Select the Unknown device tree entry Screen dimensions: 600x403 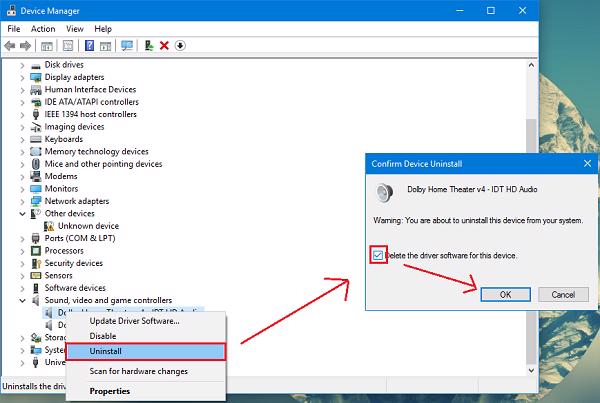[88, 226]
